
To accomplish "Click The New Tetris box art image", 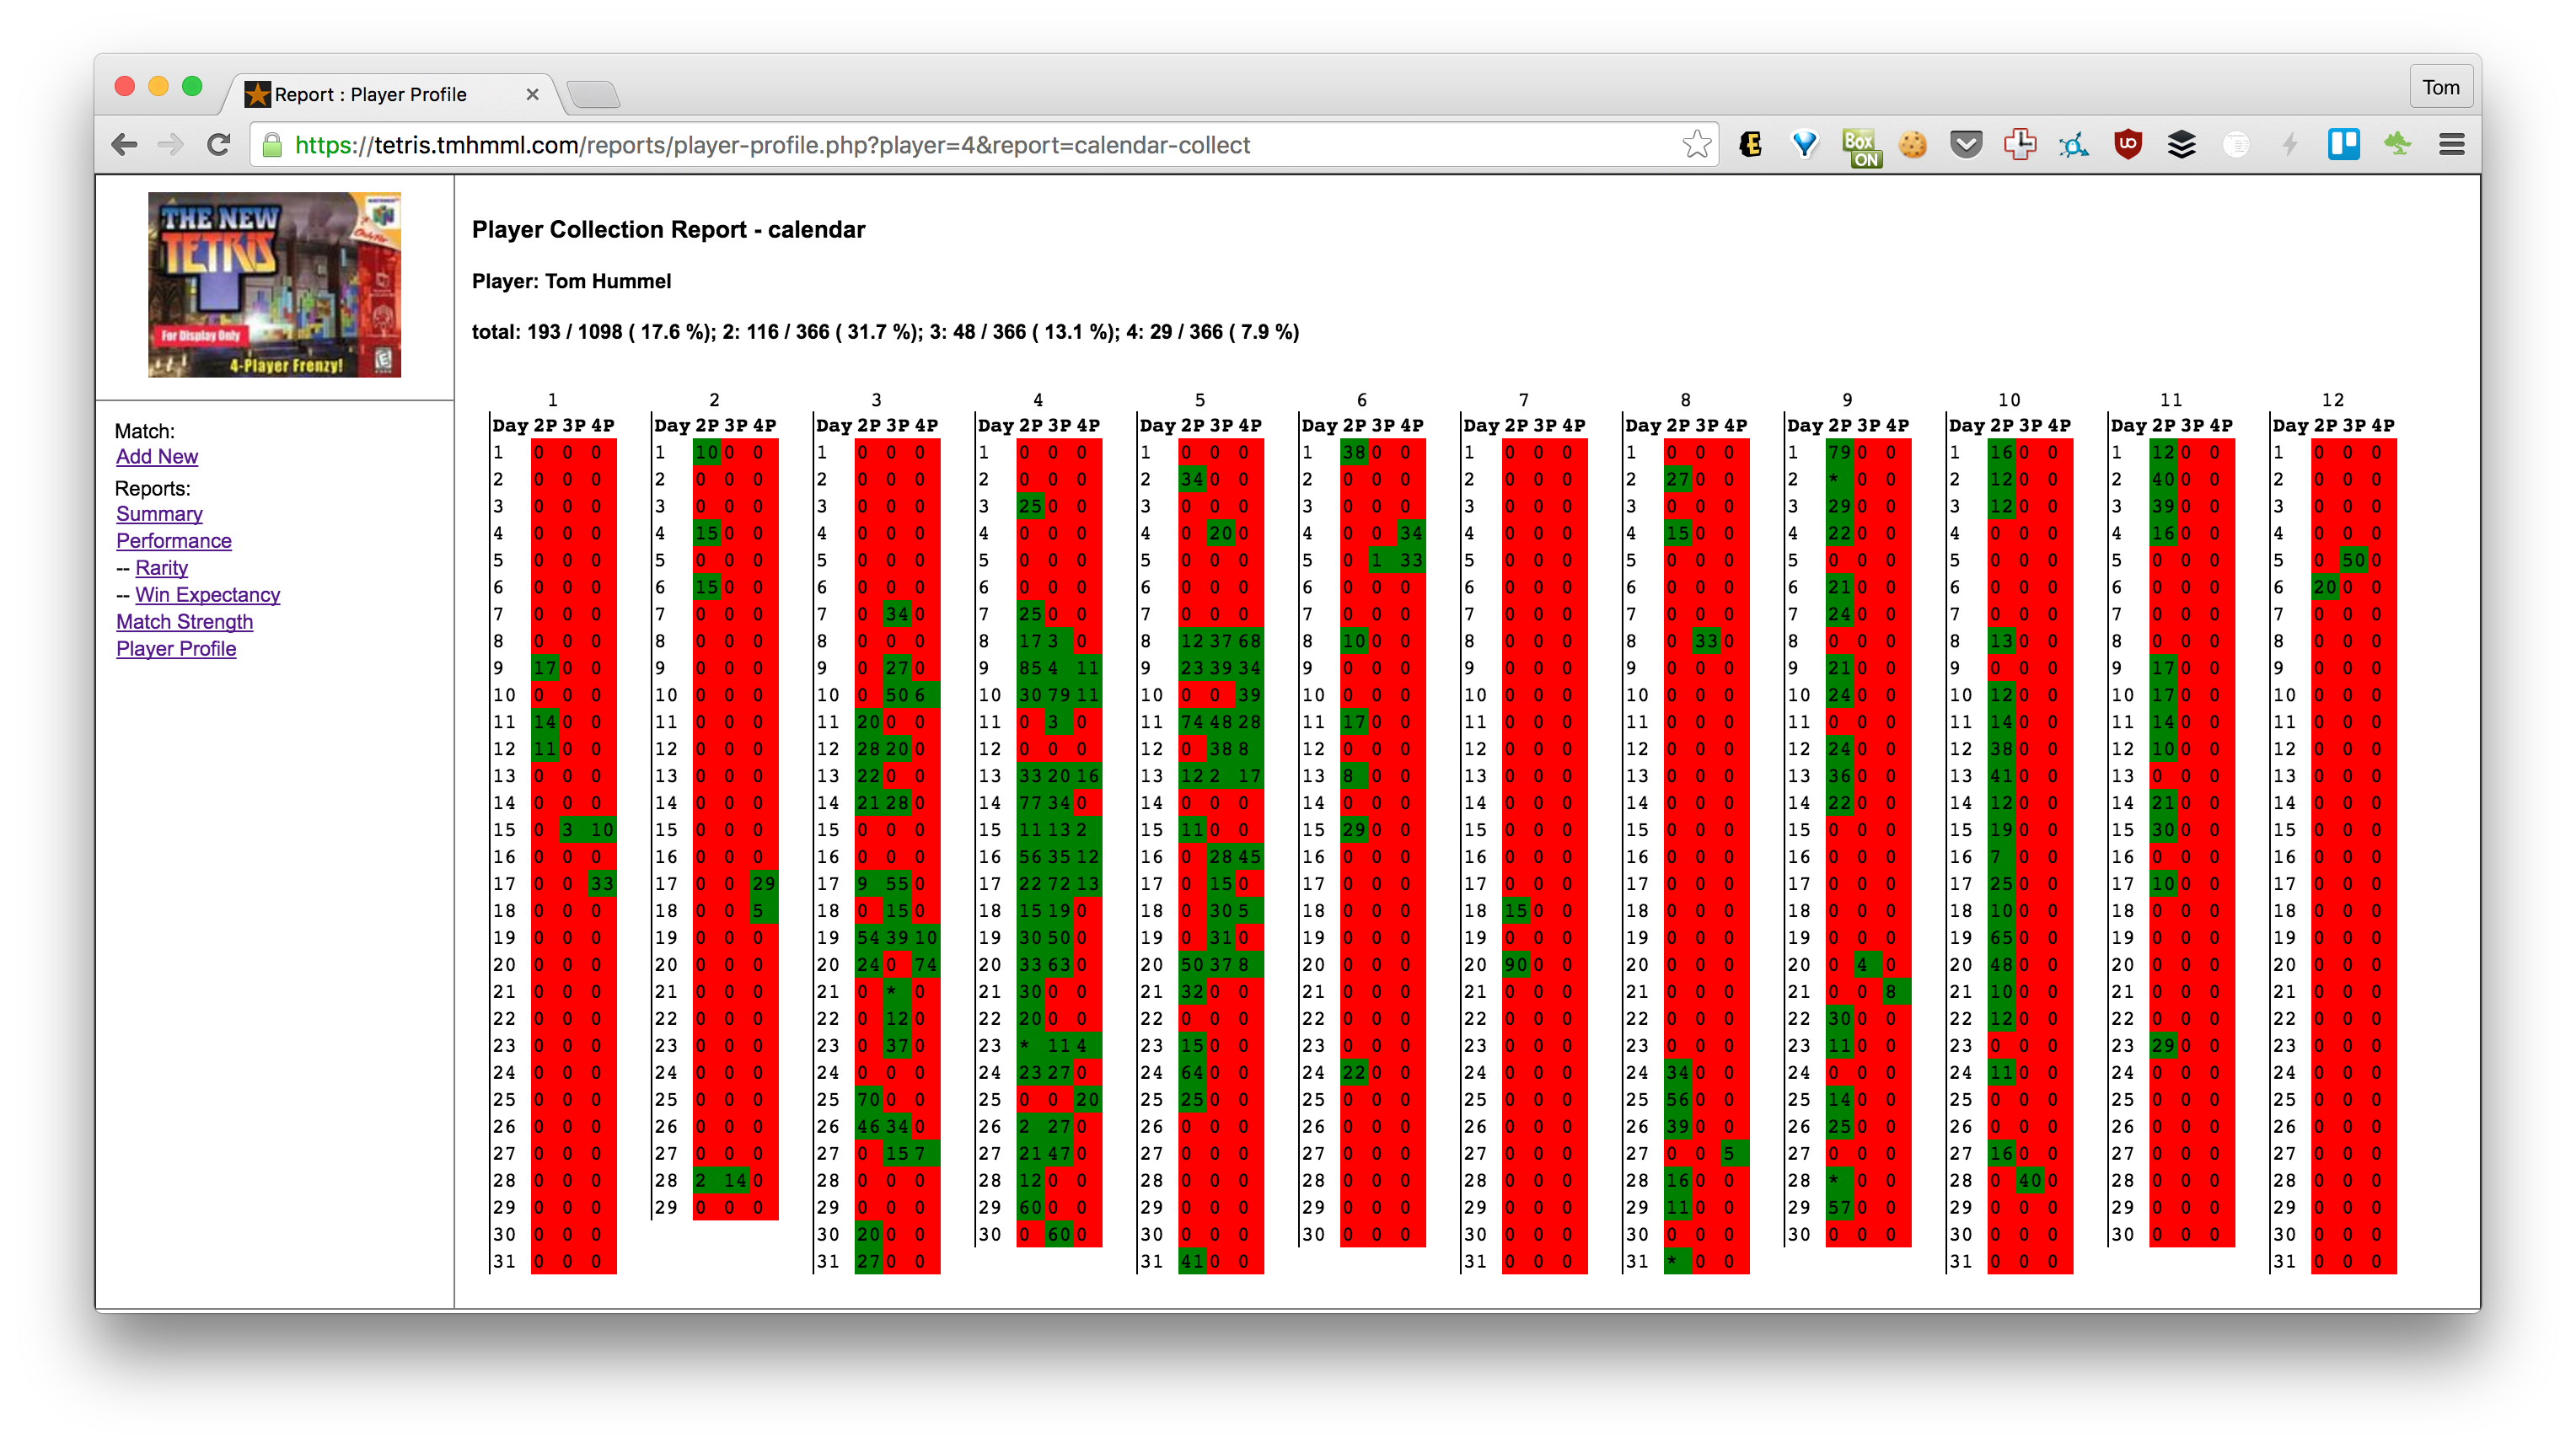I will tap(274, 285).
